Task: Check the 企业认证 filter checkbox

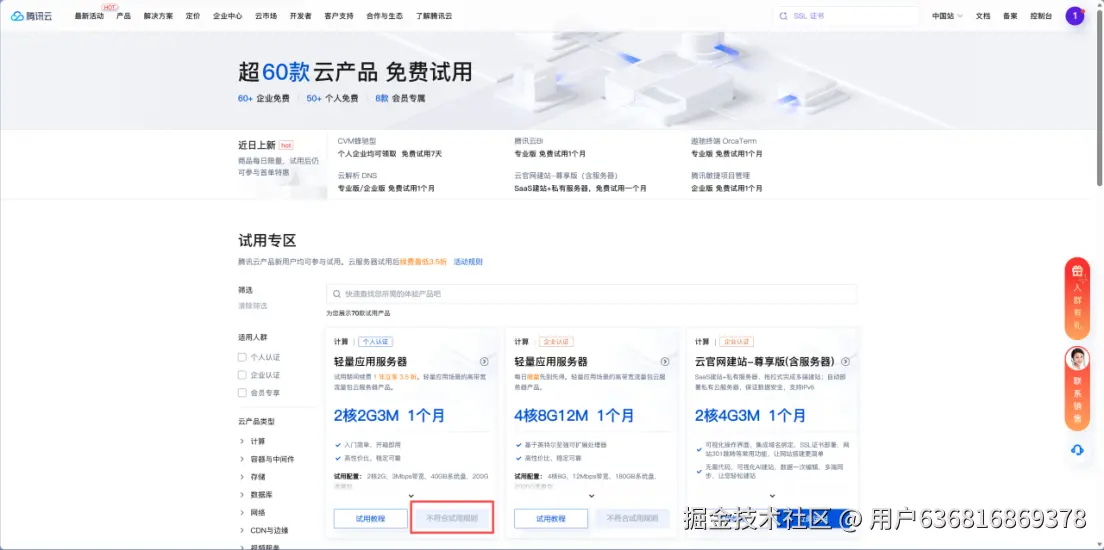Action: tap(242, 375)
